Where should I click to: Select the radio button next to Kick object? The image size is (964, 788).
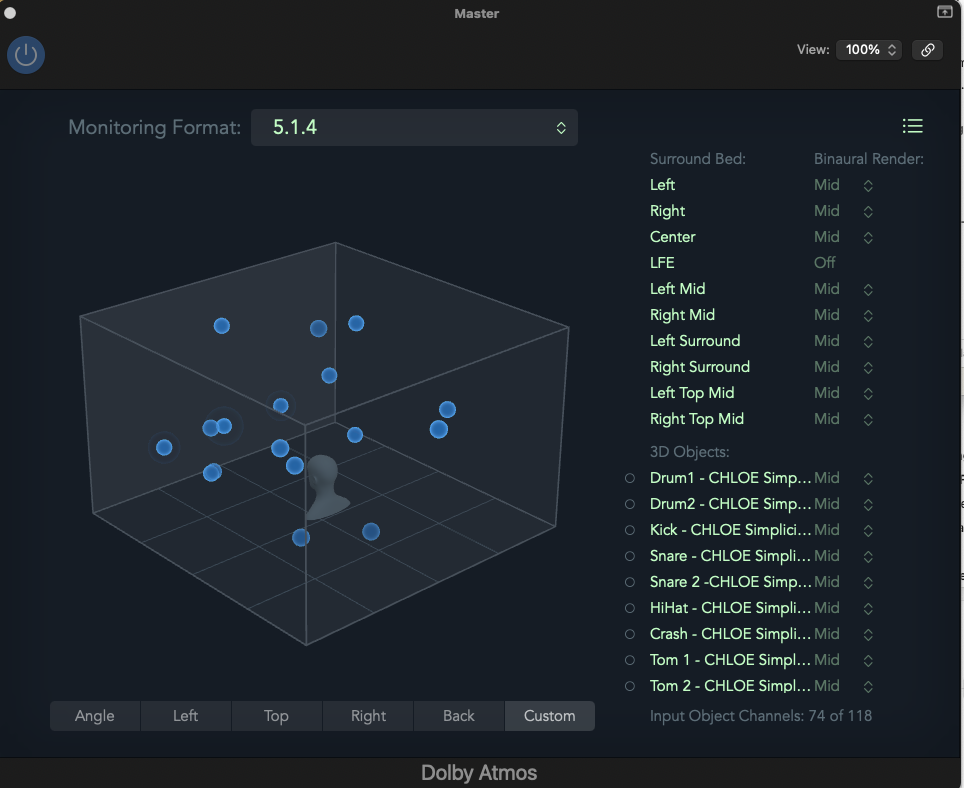[630, 530]
